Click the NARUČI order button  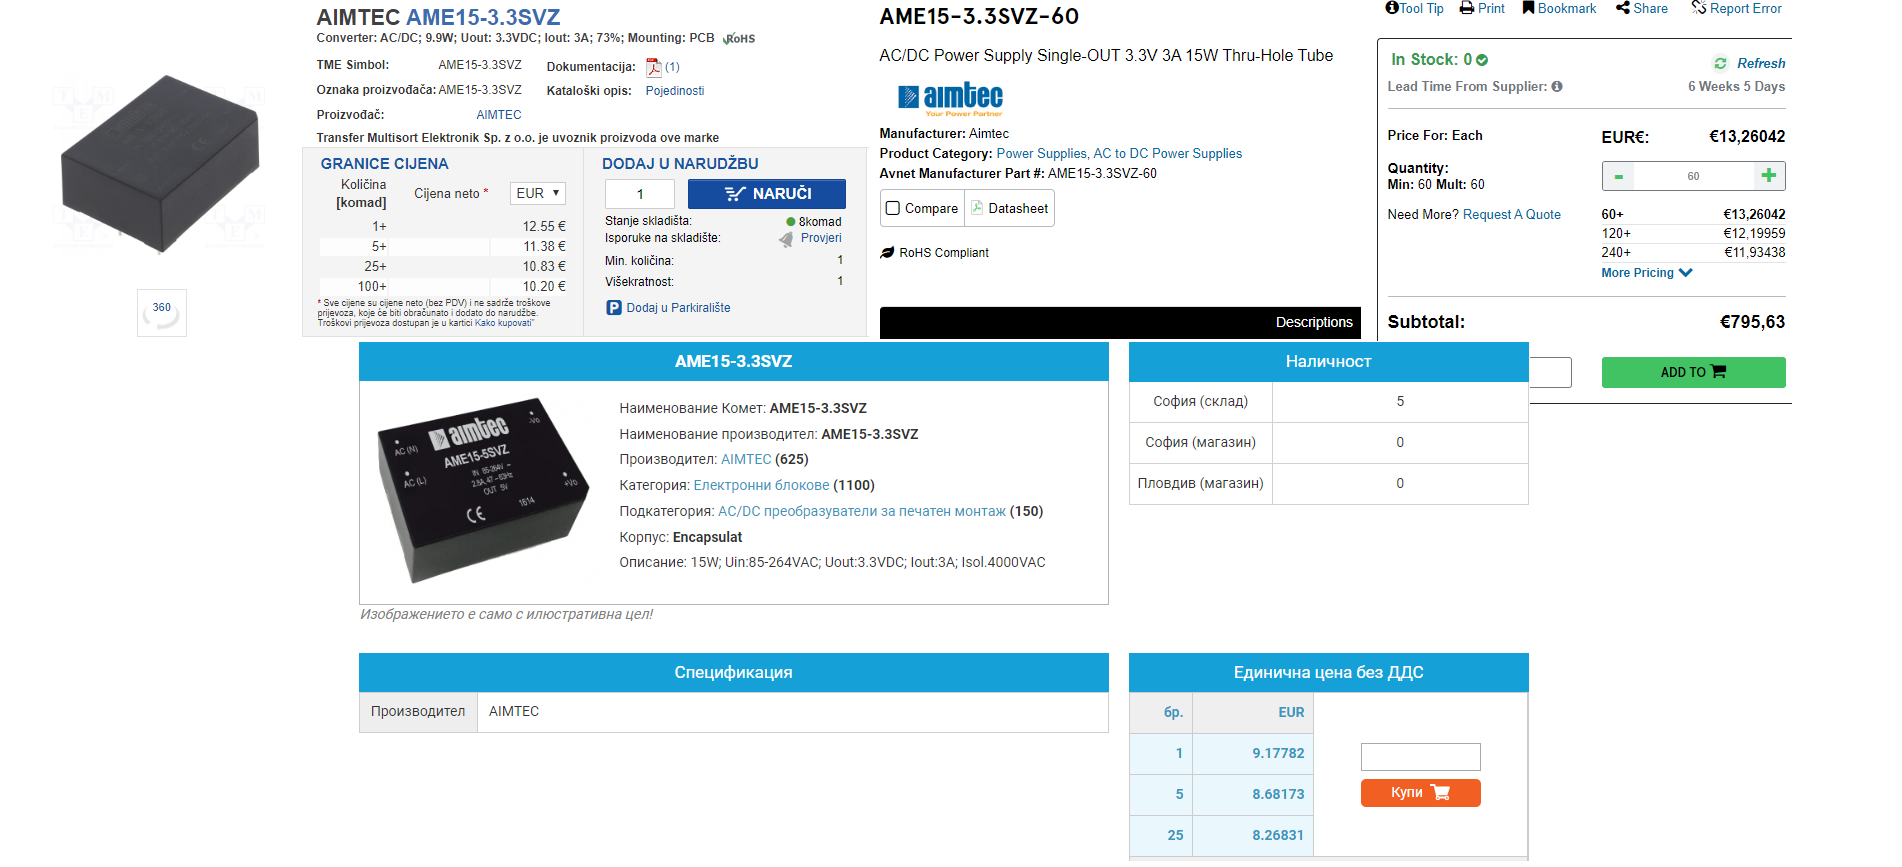click(x=767, y=194)
